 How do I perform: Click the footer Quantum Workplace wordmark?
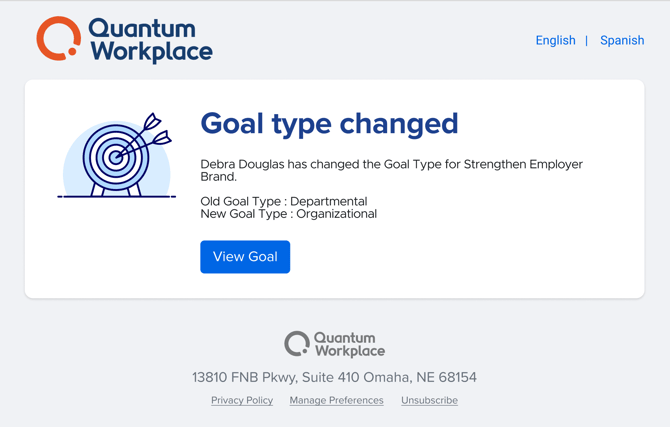tap(349, 344)
